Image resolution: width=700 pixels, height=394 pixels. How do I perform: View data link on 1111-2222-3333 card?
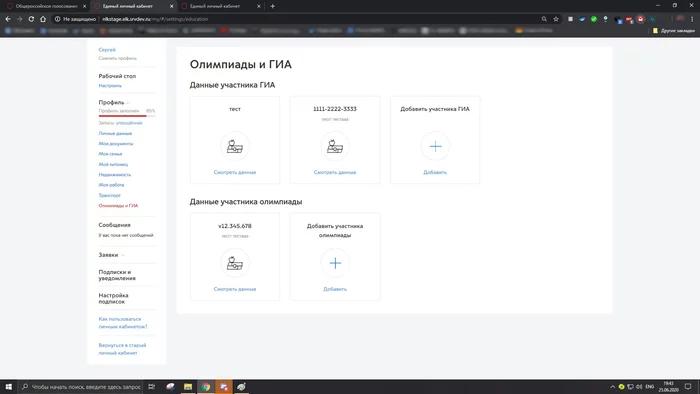click(x=335, y=172)
